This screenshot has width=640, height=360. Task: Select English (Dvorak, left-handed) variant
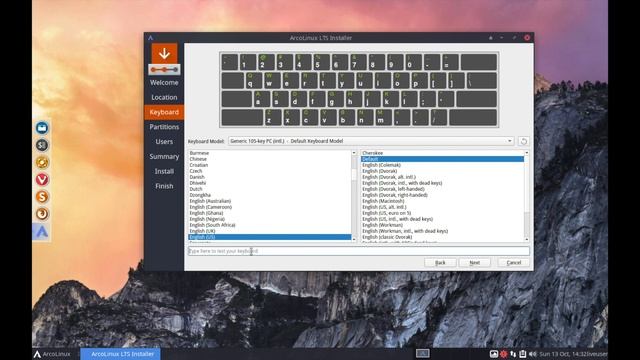pos(442,189)
